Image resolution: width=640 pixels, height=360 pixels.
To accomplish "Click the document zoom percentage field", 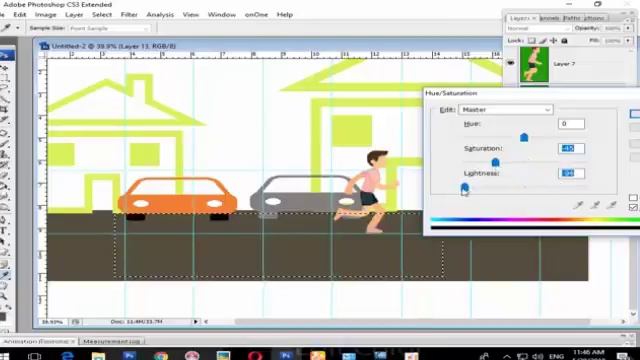I will [x=53, y=322].
